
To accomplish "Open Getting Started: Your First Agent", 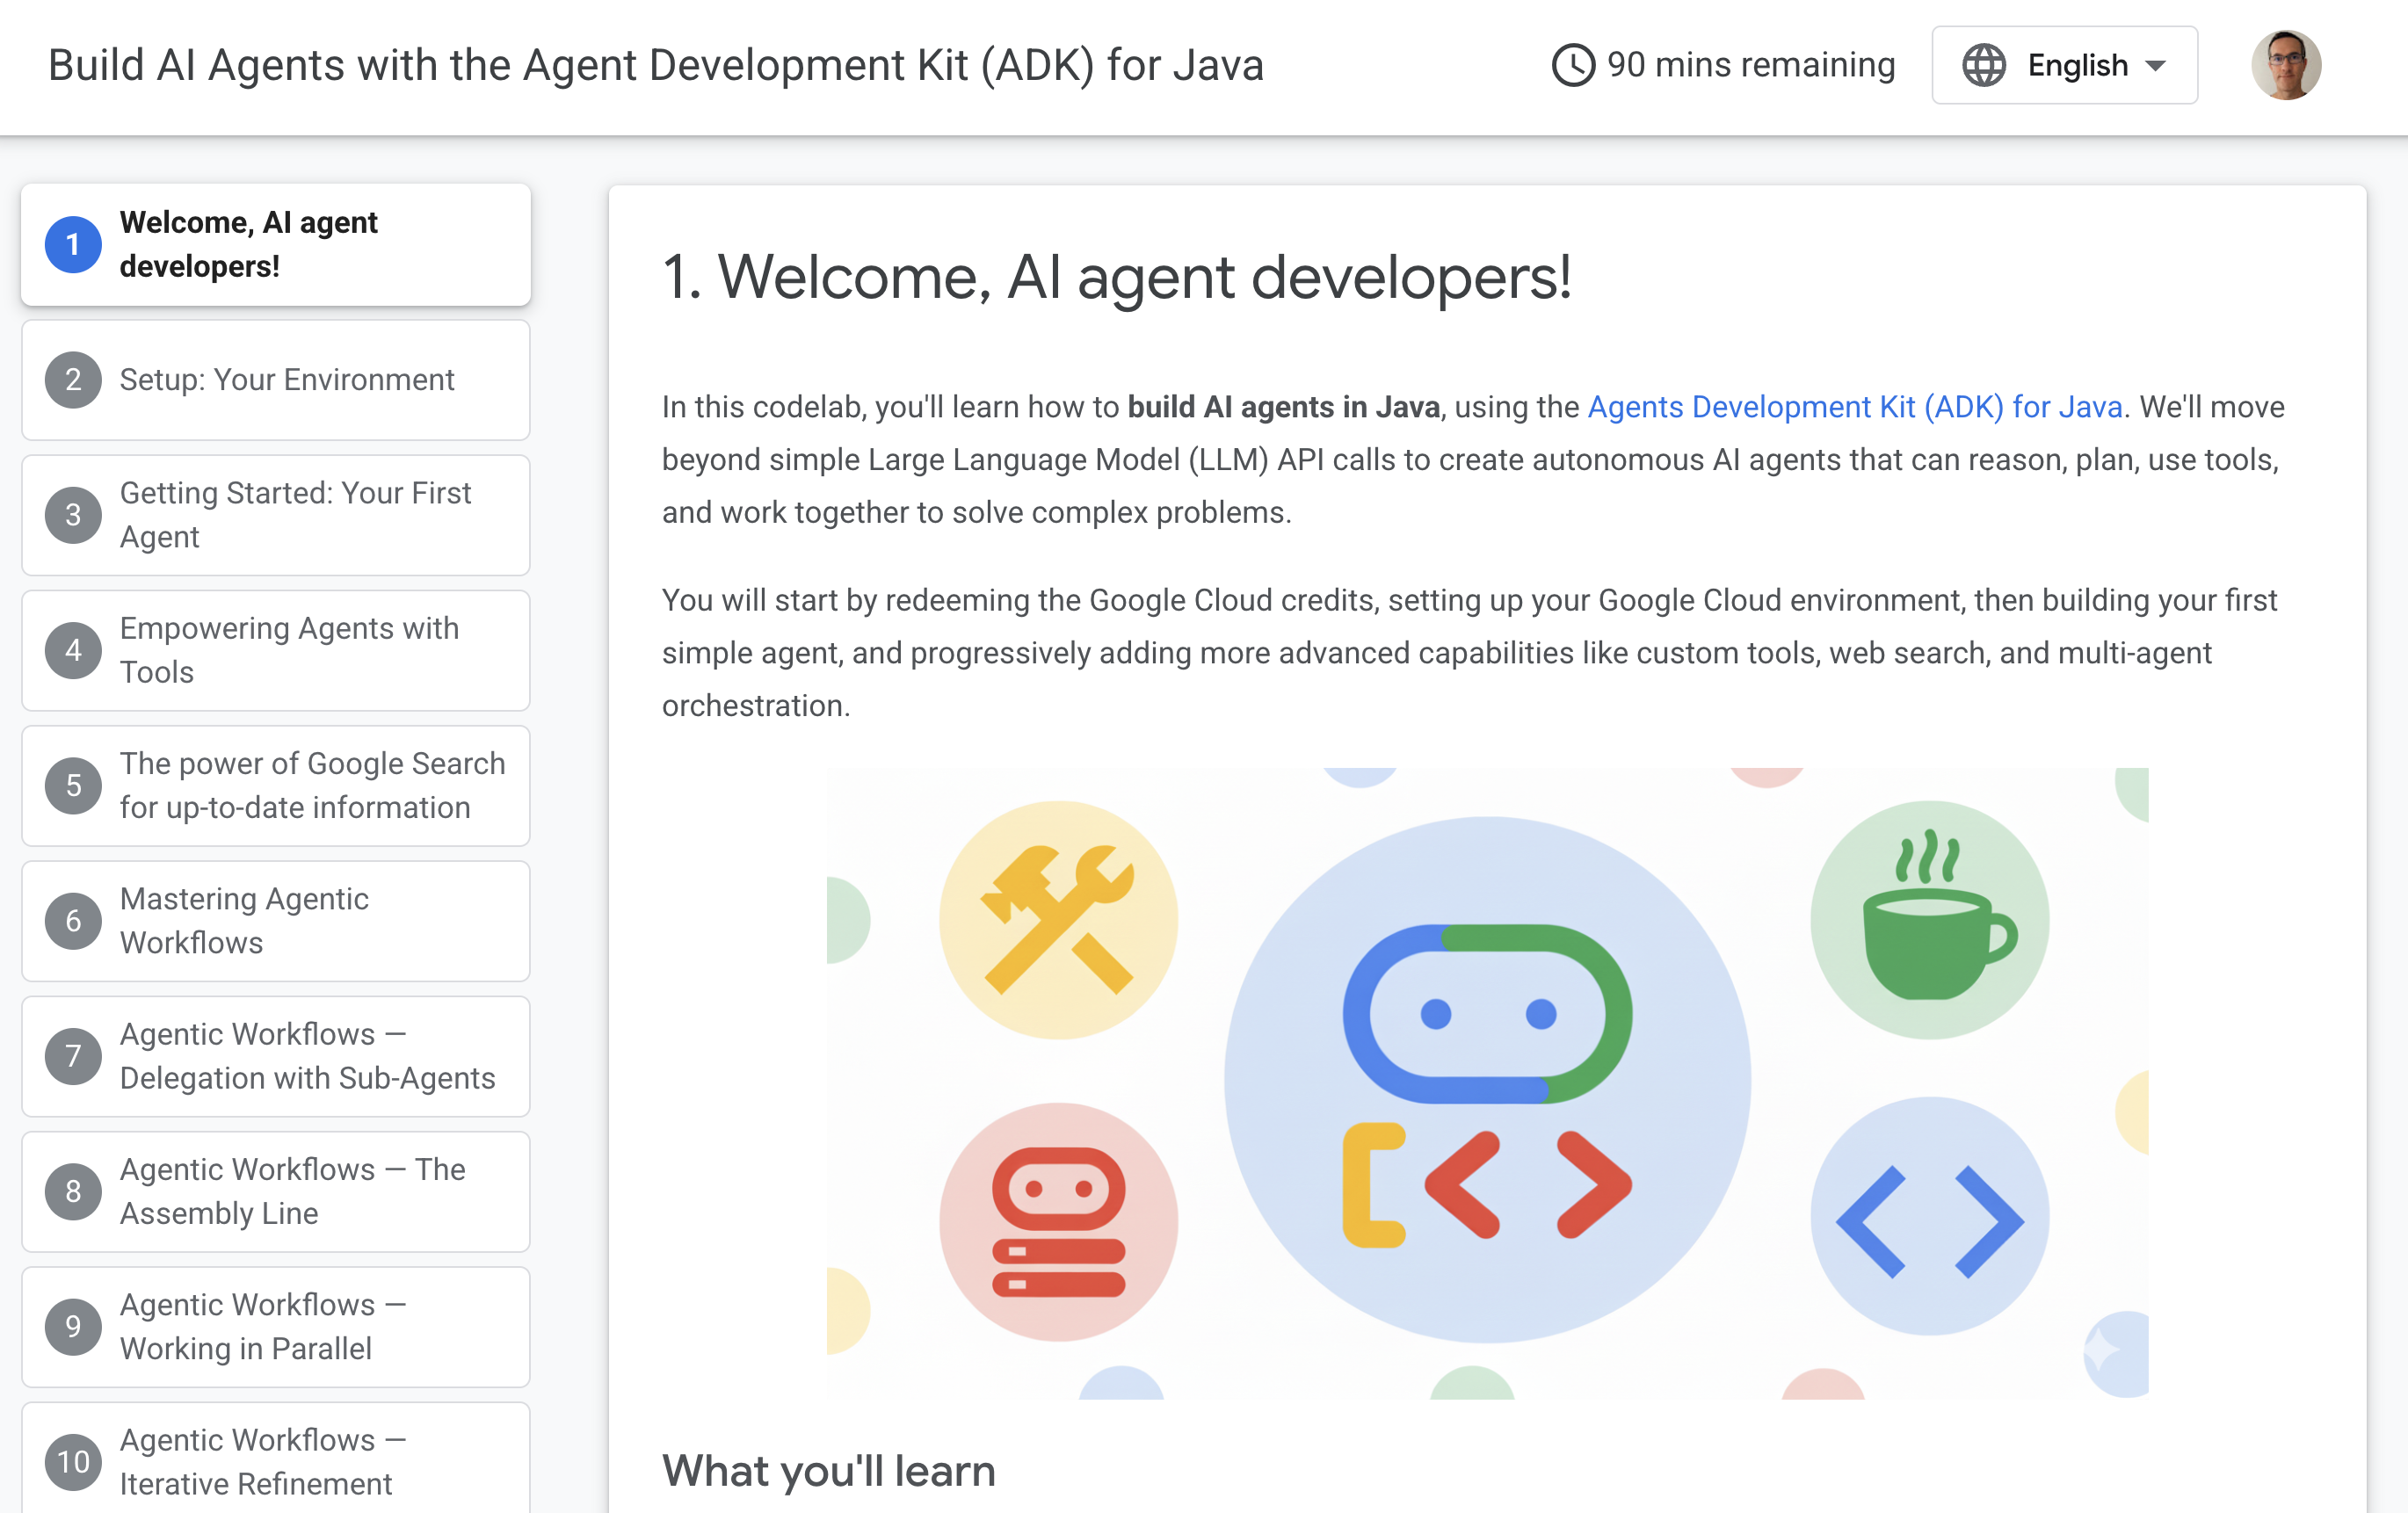I will 295,515.
